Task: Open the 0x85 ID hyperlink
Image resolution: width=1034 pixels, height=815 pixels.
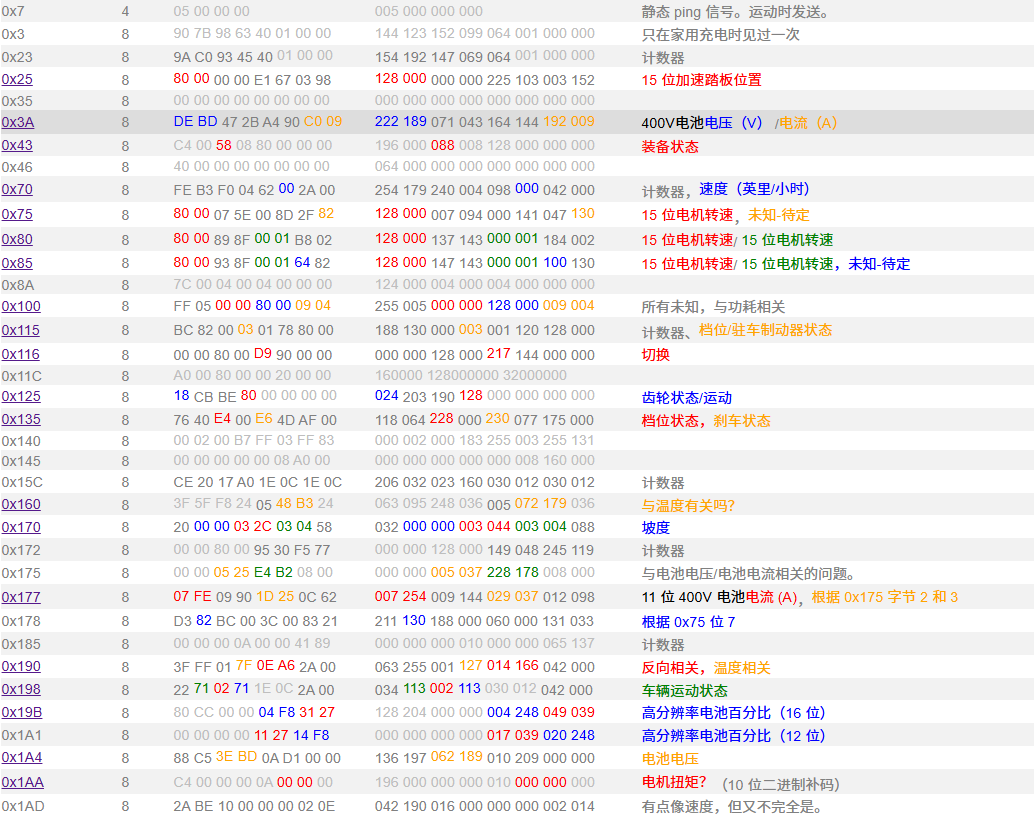Action: [17, 264]
